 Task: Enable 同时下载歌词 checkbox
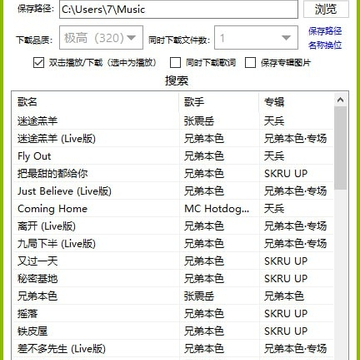point(175,63)
